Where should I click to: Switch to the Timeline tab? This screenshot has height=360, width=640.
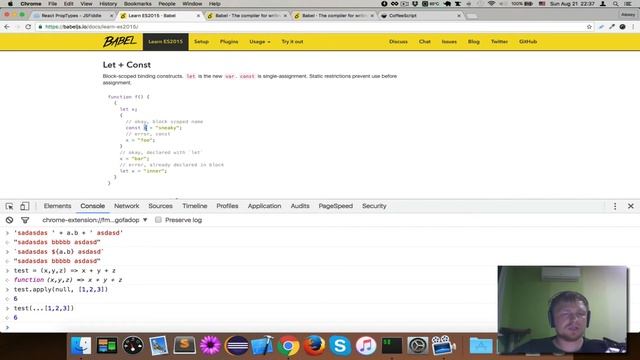(x=195, y=206)
